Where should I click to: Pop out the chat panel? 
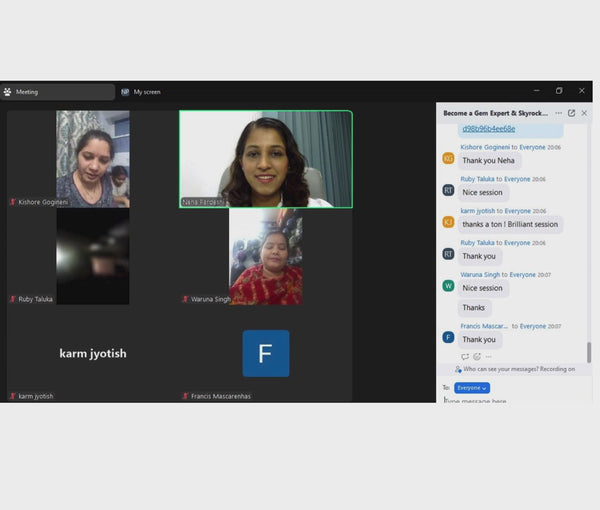coord(571,113)
